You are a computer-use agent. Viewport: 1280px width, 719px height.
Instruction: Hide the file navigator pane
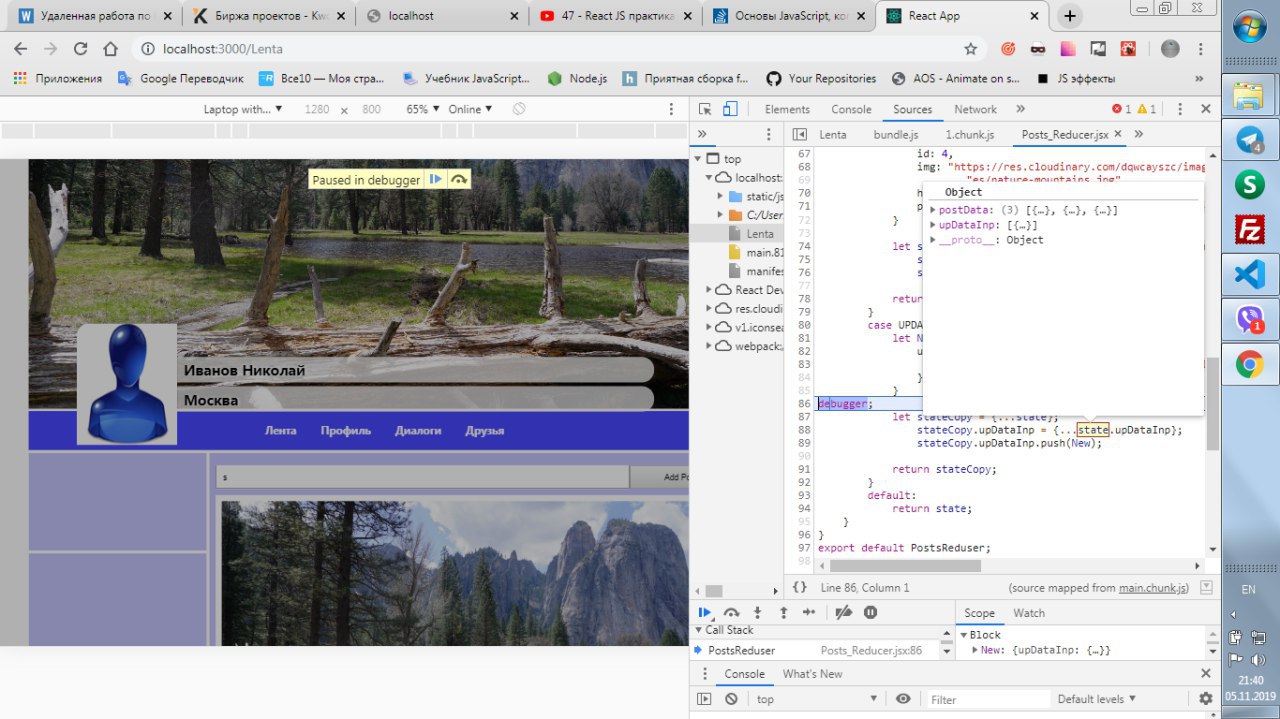[x=800, y=135]
